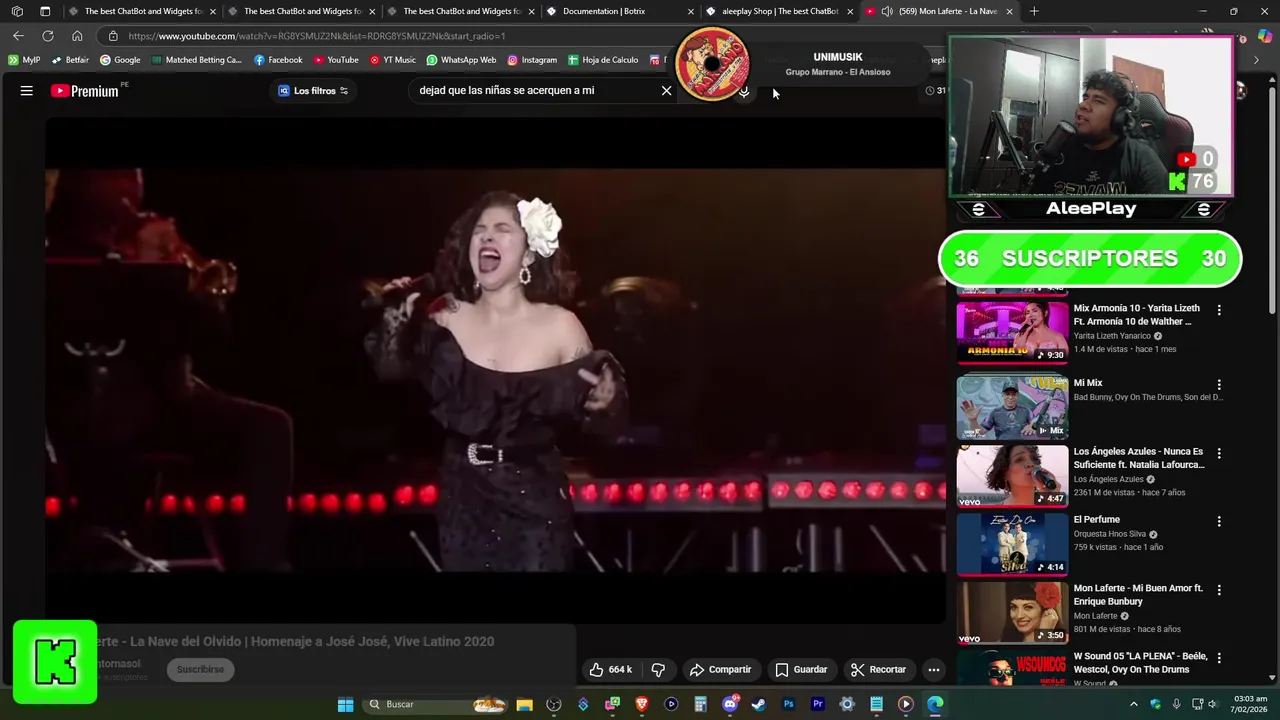
Task: Go back with browser back arrow
Action: coord(18,36)
